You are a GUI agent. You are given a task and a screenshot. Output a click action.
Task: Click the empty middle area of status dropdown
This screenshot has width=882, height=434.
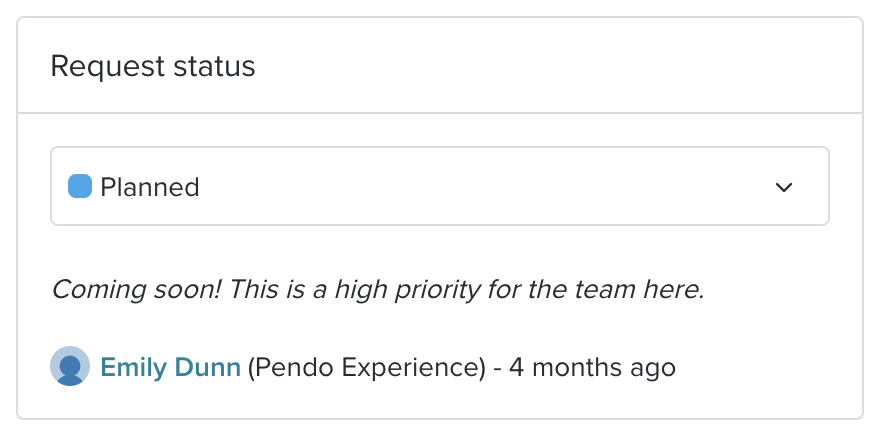484,186
